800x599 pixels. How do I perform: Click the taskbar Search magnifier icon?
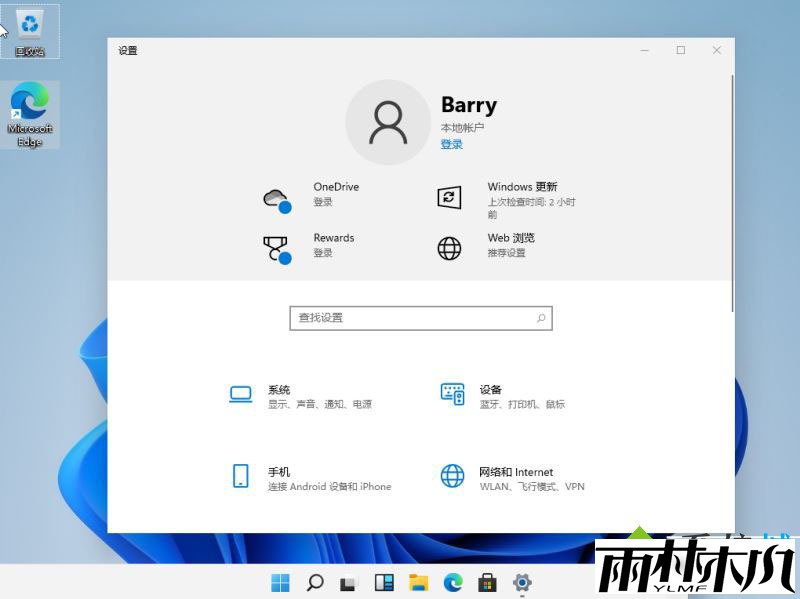point(315,582)
